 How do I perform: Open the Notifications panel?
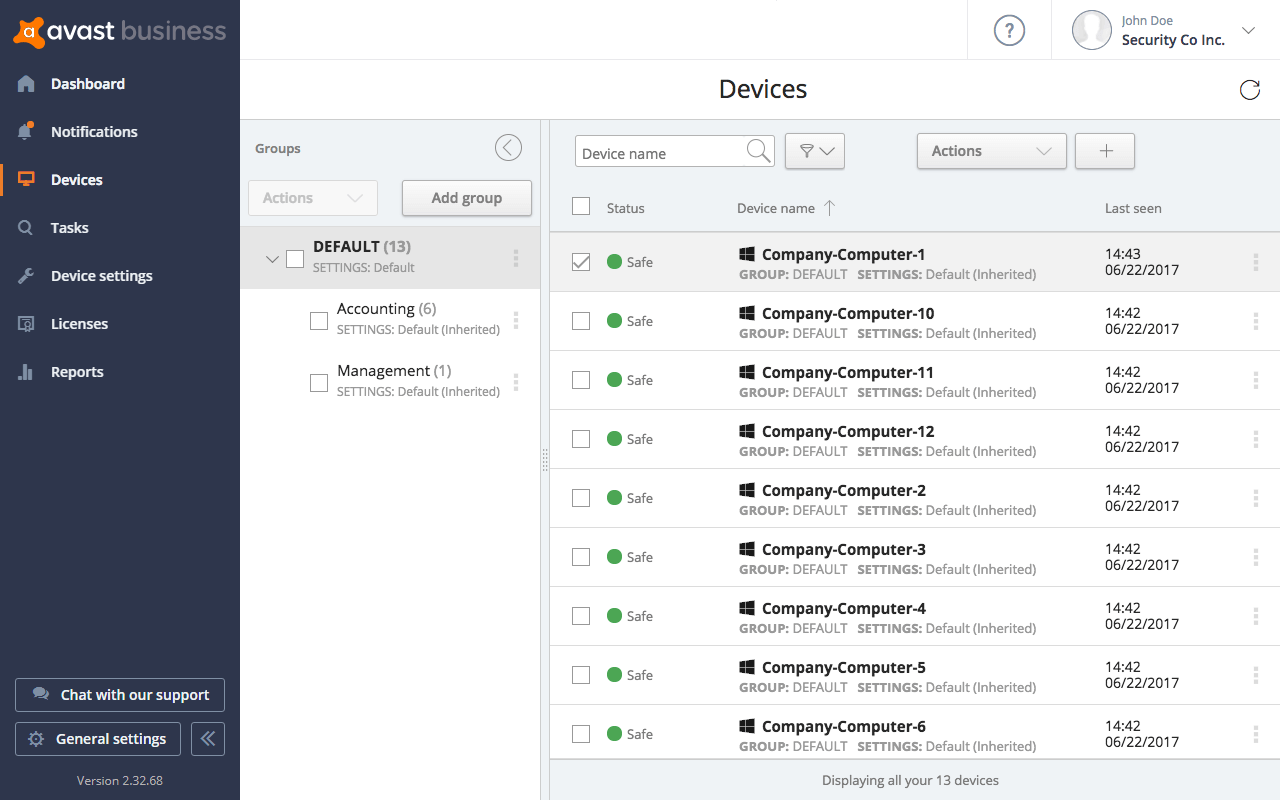[x=95, y=131]
